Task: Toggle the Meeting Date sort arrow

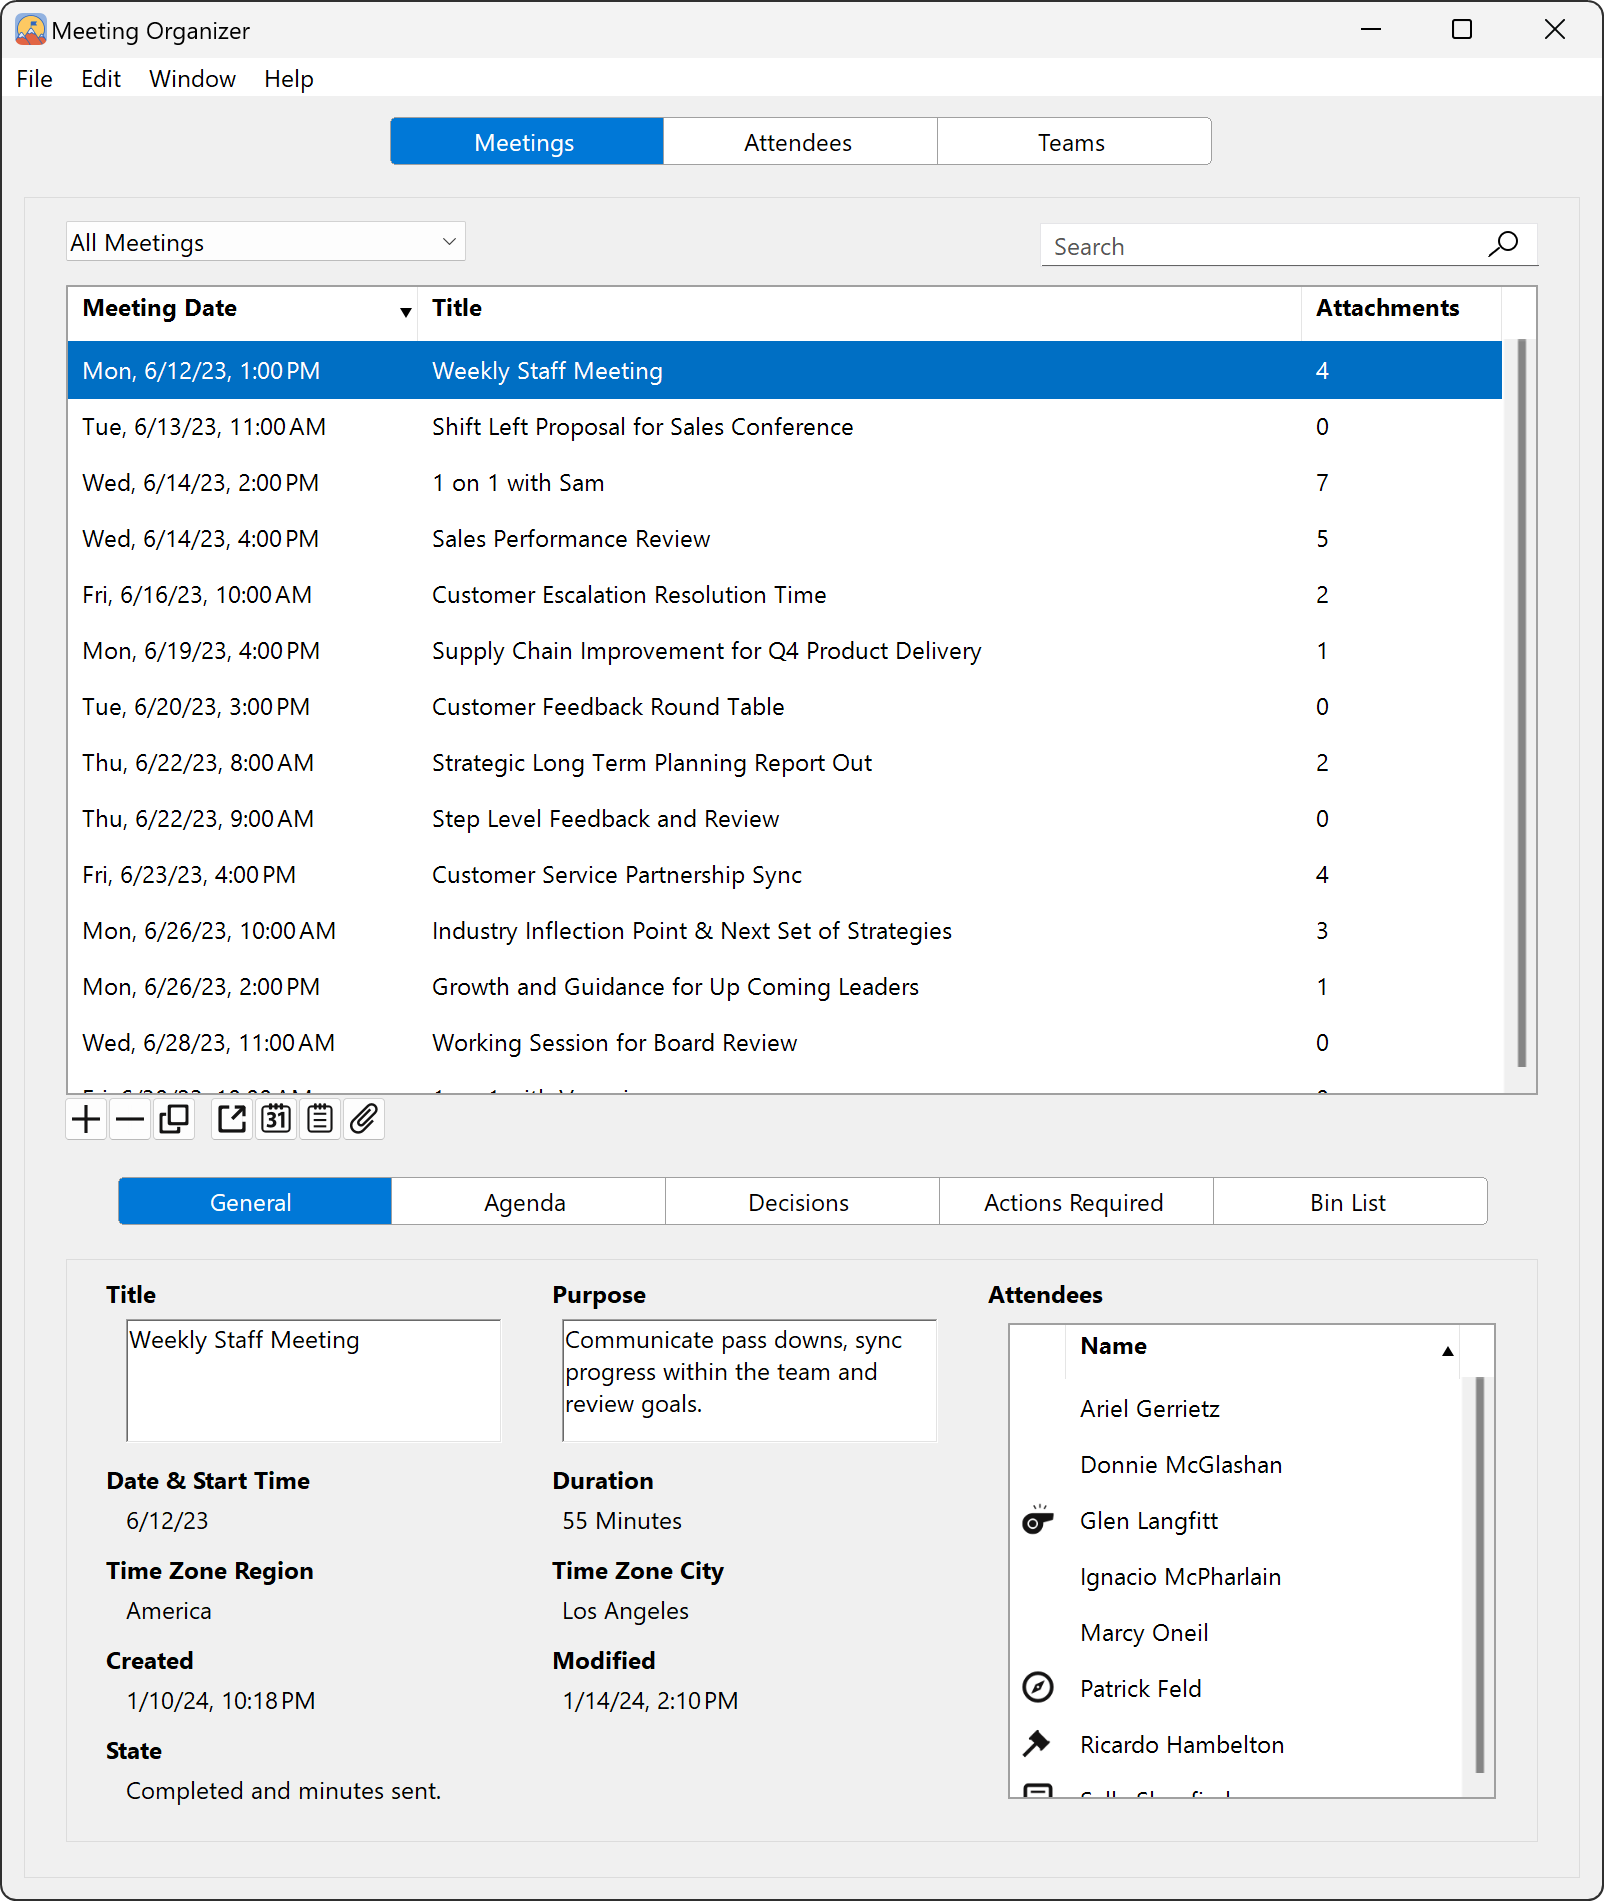Action: 405,311
